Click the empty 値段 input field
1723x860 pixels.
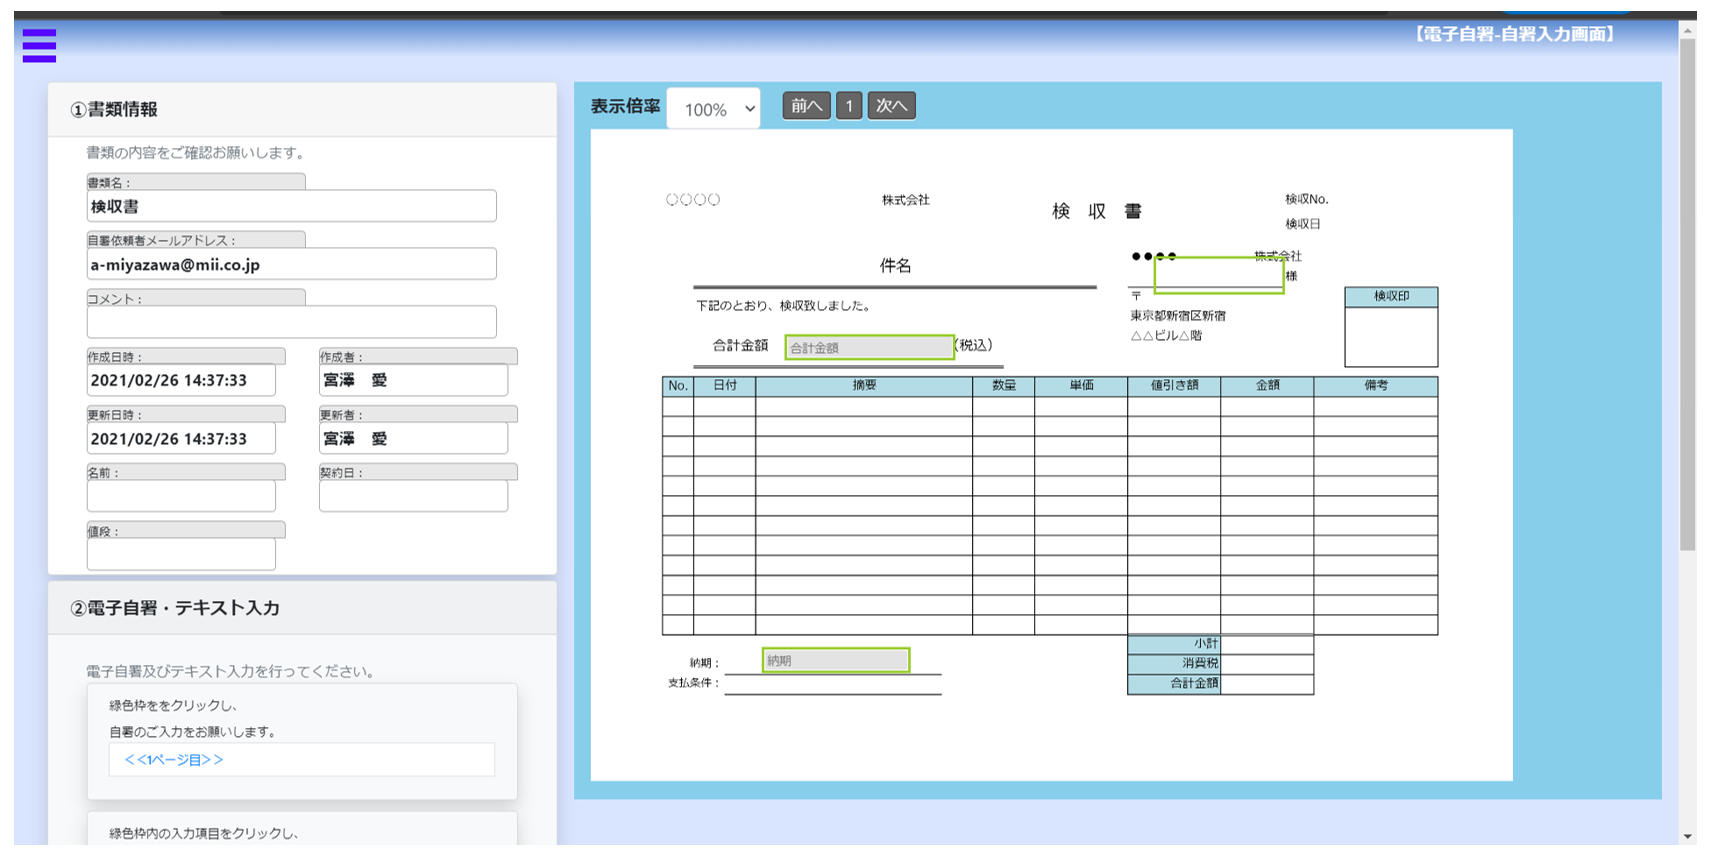point(181,554)
